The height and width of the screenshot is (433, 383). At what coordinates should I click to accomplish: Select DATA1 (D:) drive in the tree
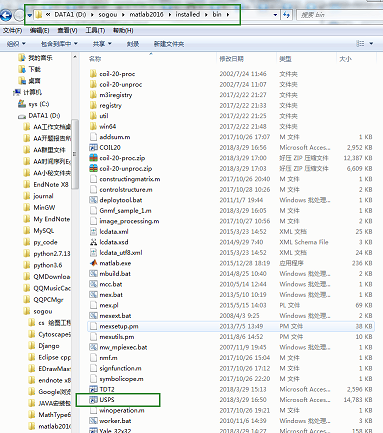click(x=44, y=115)
